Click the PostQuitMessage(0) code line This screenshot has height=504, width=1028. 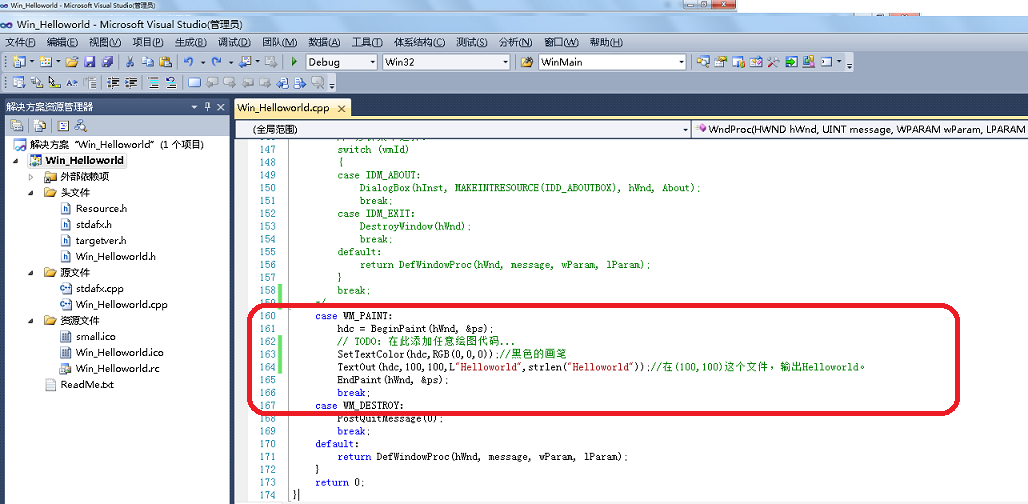click(391, 418)
